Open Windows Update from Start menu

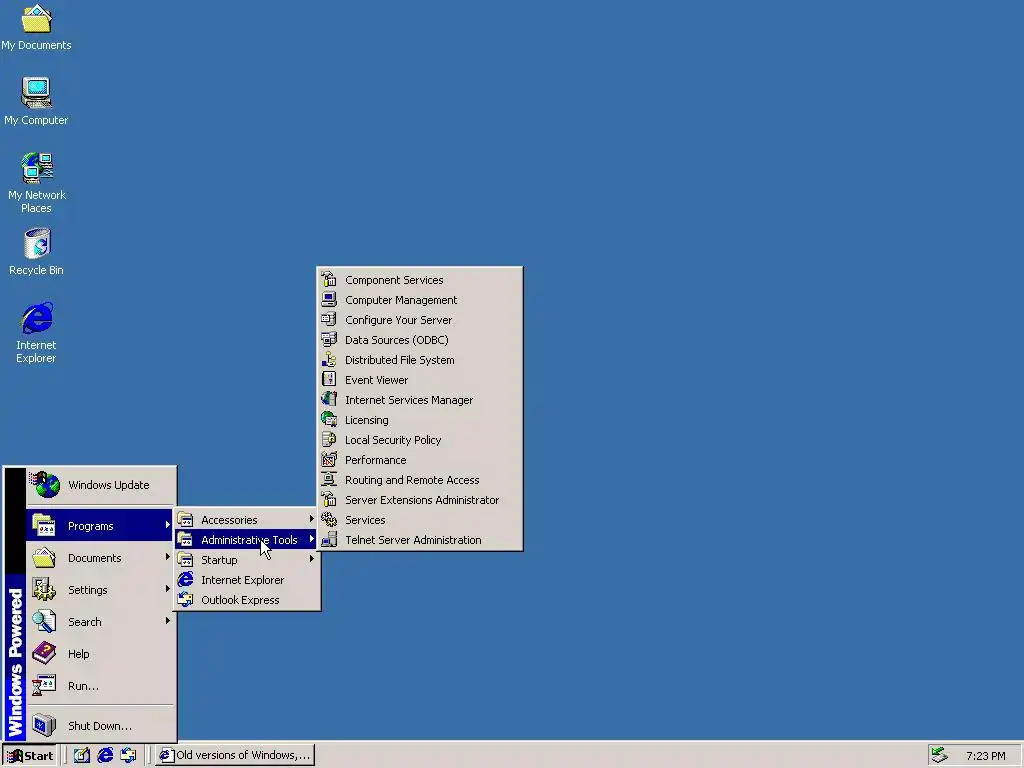pyautogui.click(x=101, y=485)
